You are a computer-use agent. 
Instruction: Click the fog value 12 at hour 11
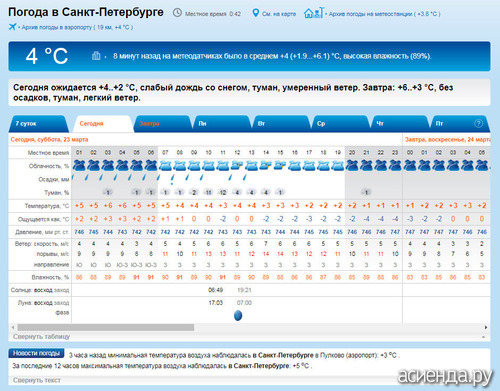pos(223,192)
